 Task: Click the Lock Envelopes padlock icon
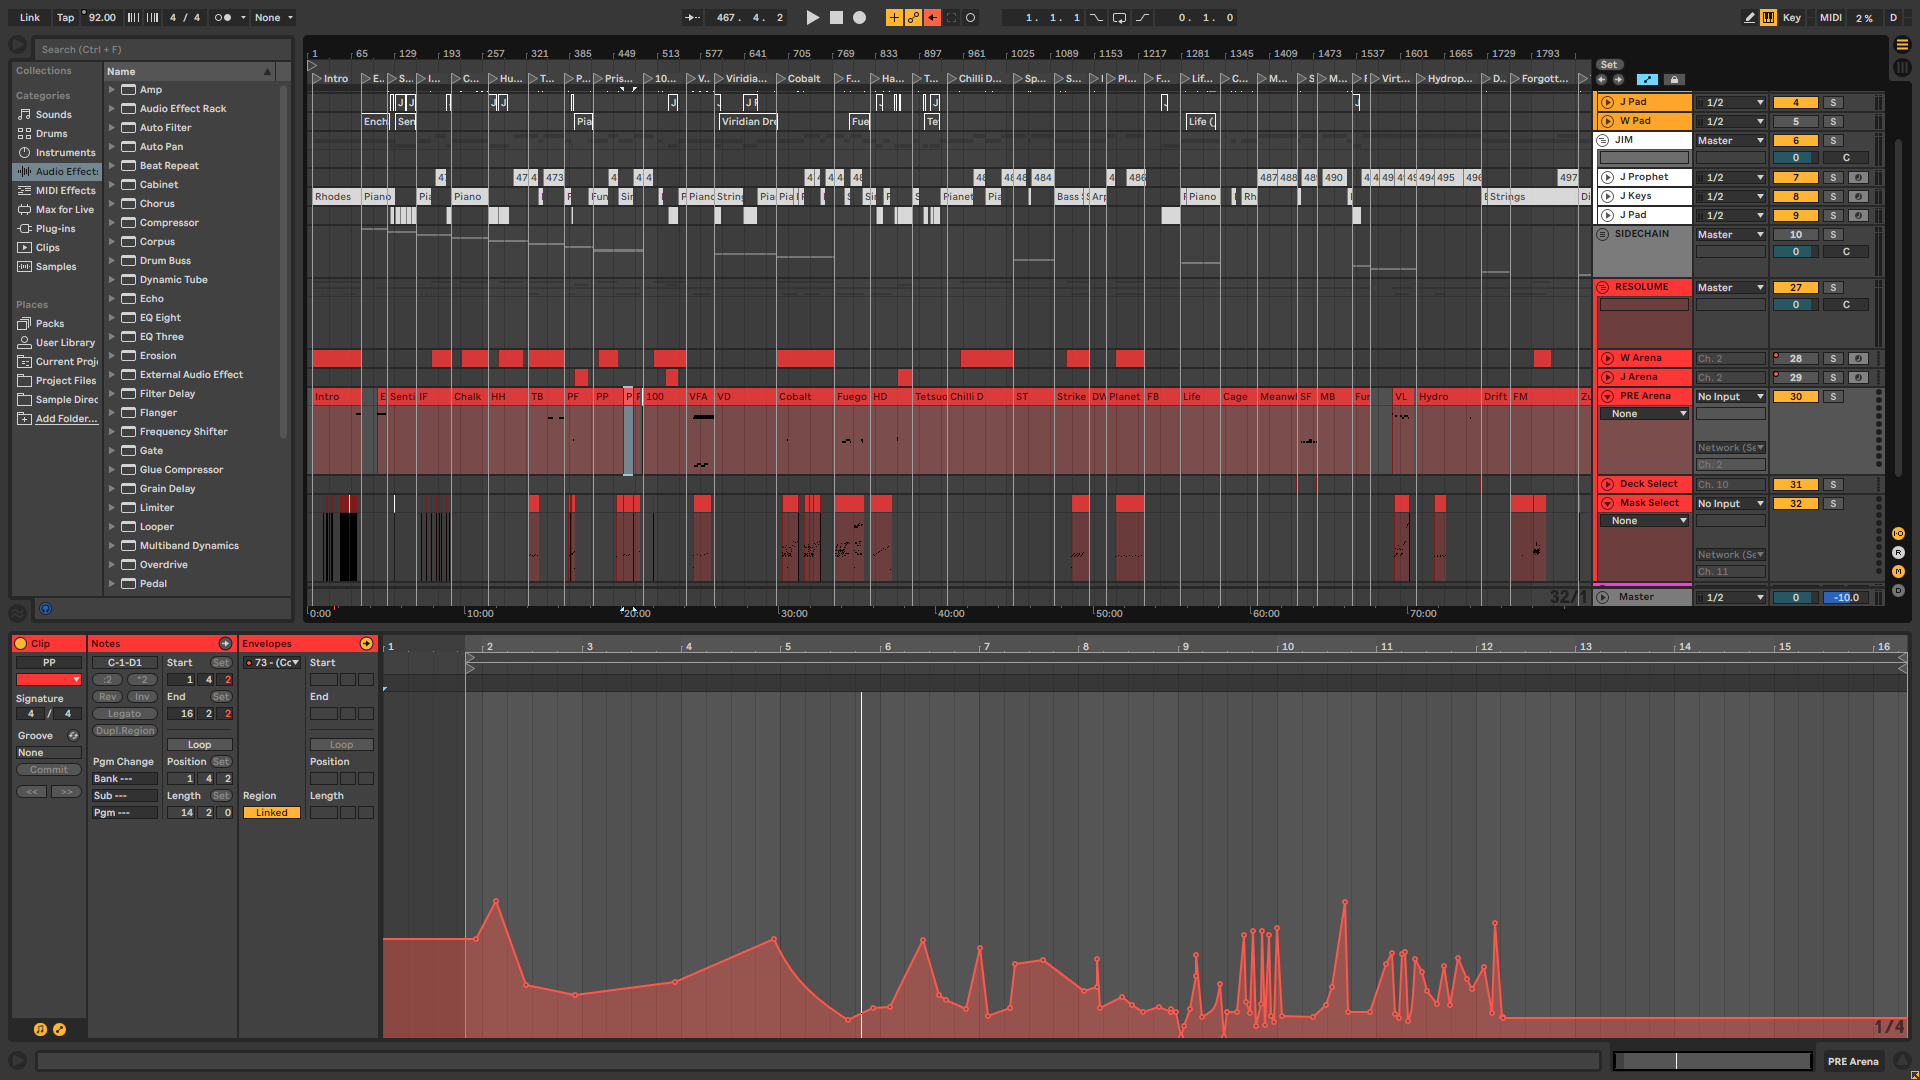coord(1674,79)
